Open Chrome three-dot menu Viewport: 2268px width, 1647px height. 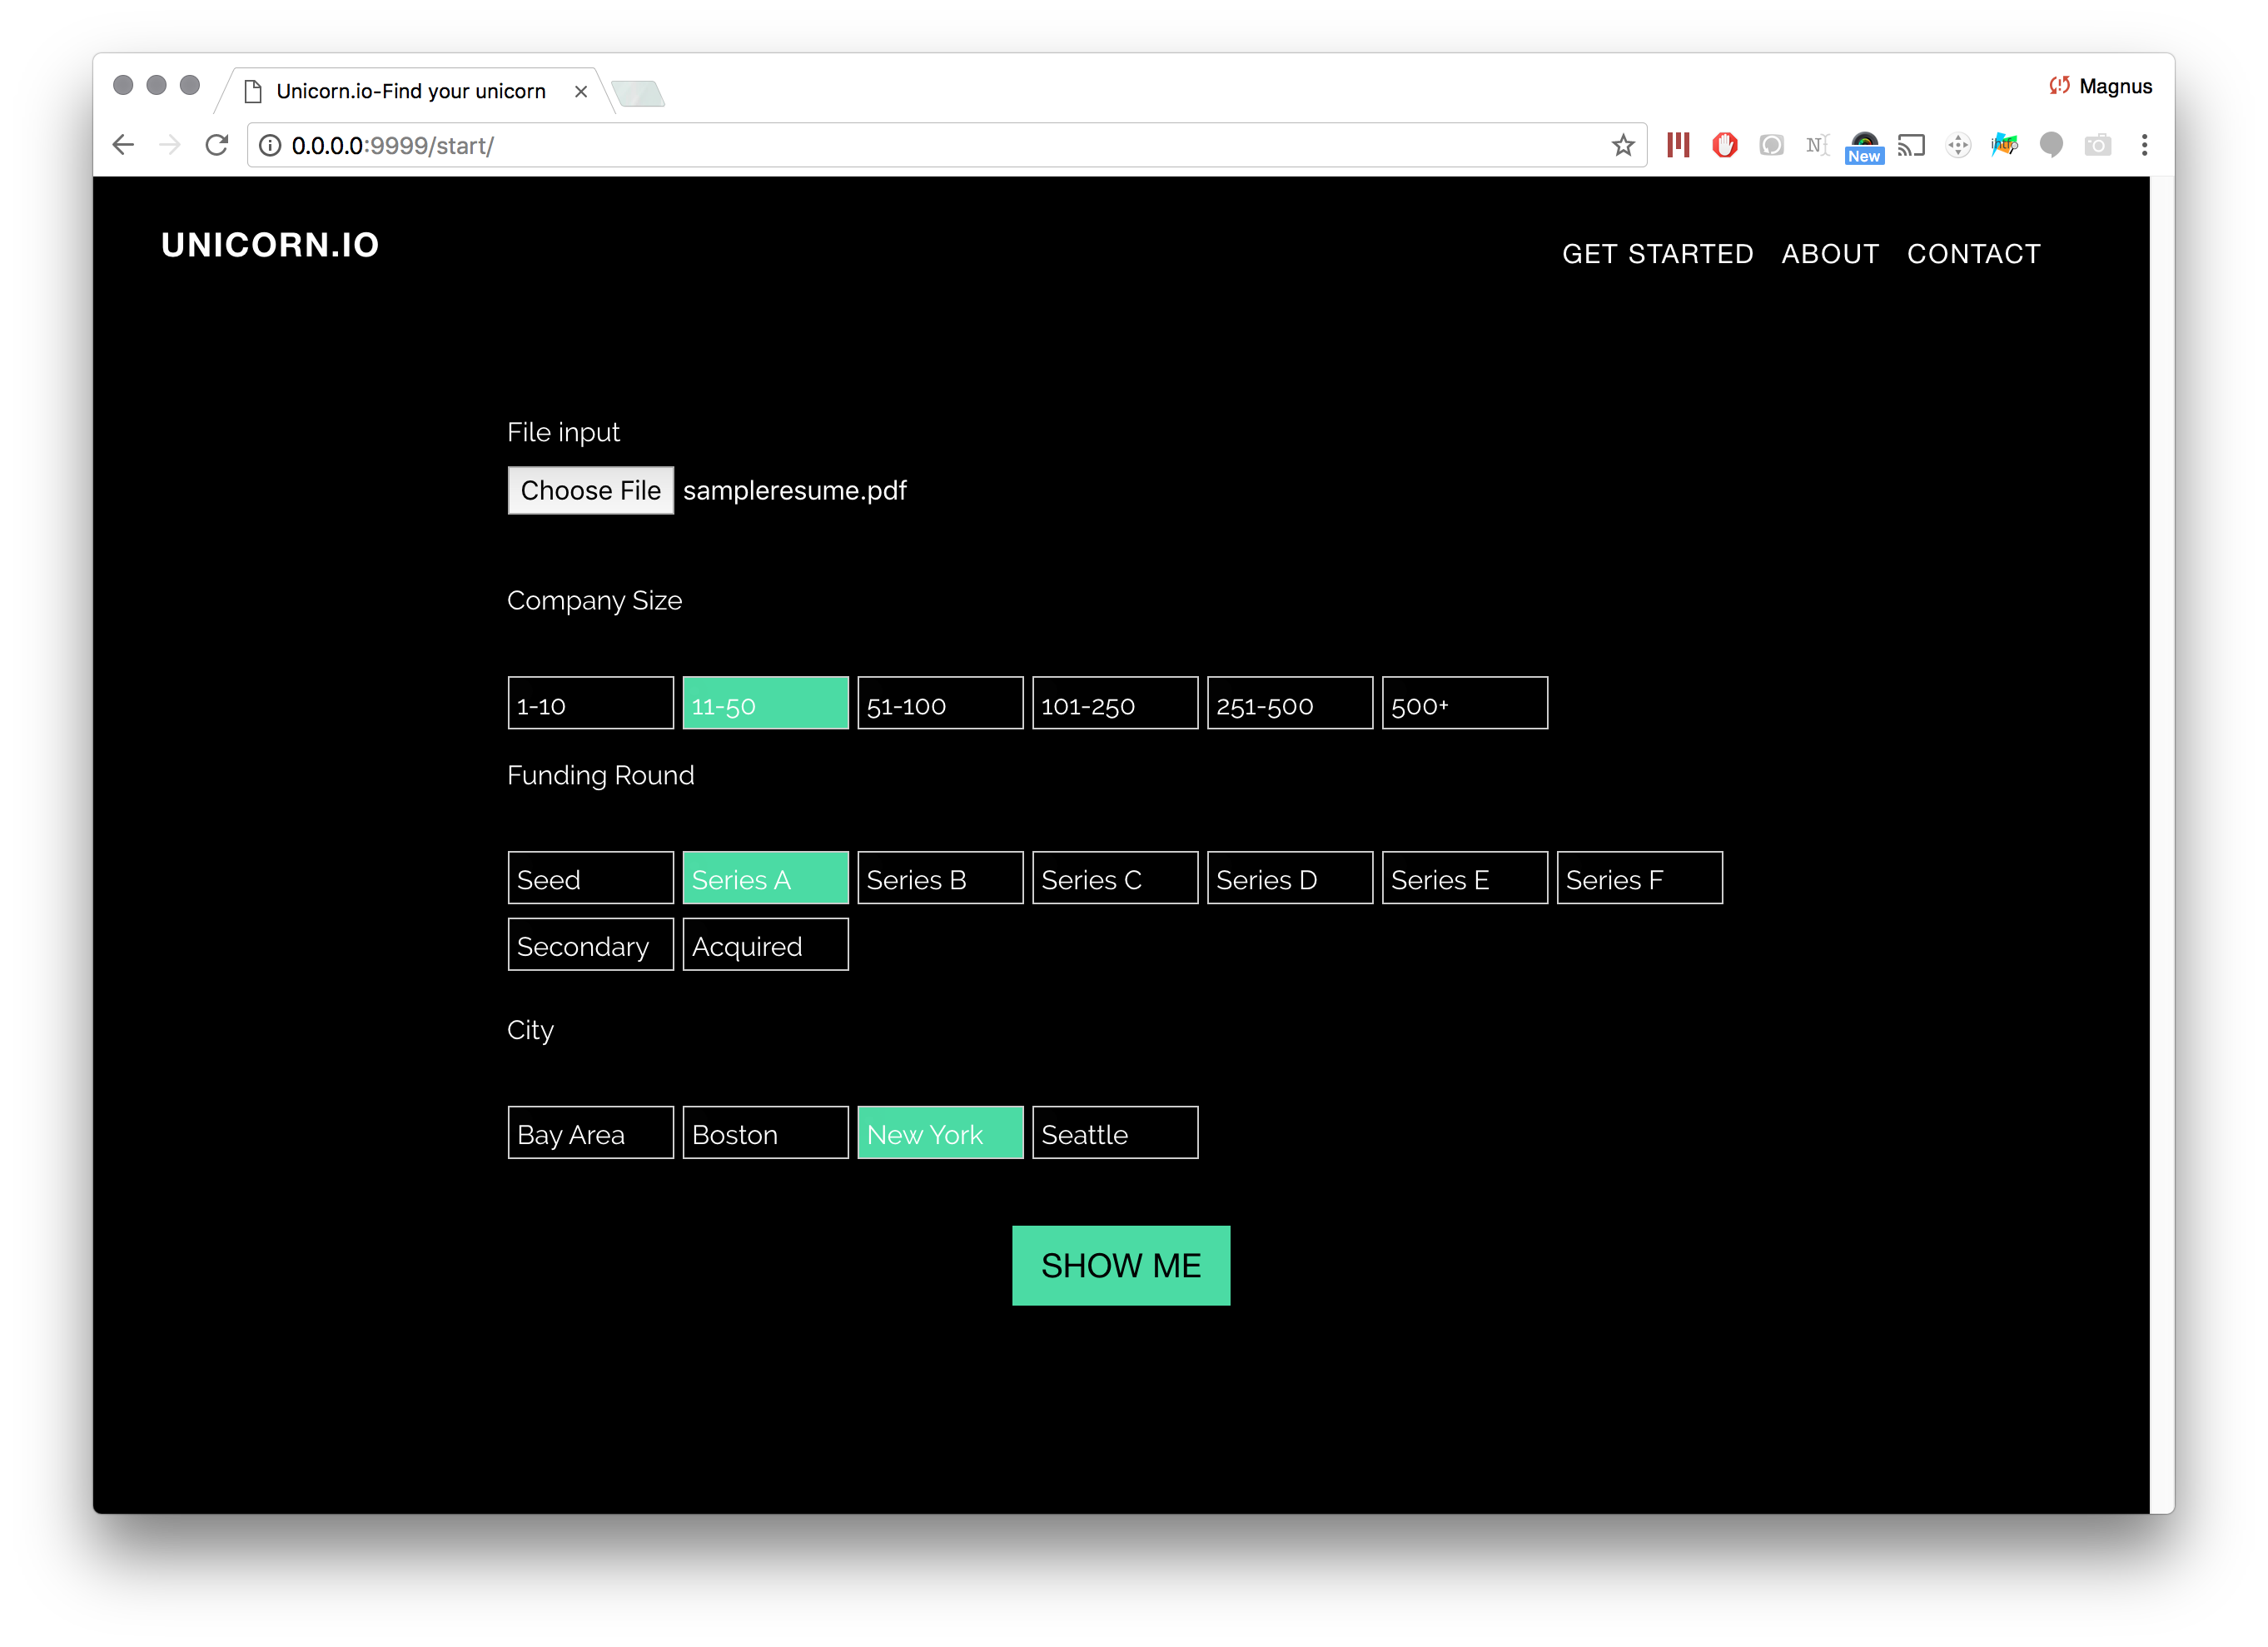pos(2144,146)
